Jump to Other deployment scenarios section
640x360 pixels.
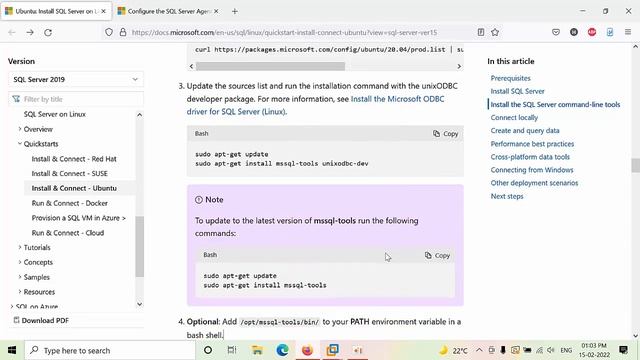pyautogui.click(x=534, y=183)
